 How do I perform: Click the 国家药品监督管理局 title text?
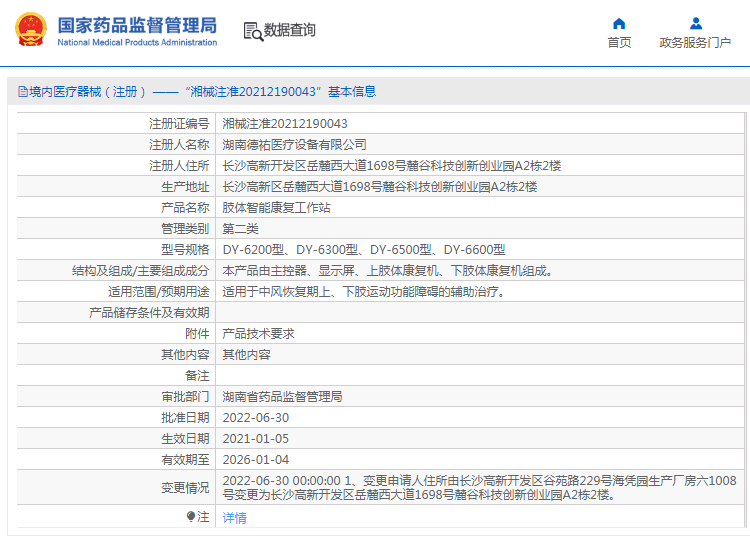pyautogui.click(x=137, y=25)
